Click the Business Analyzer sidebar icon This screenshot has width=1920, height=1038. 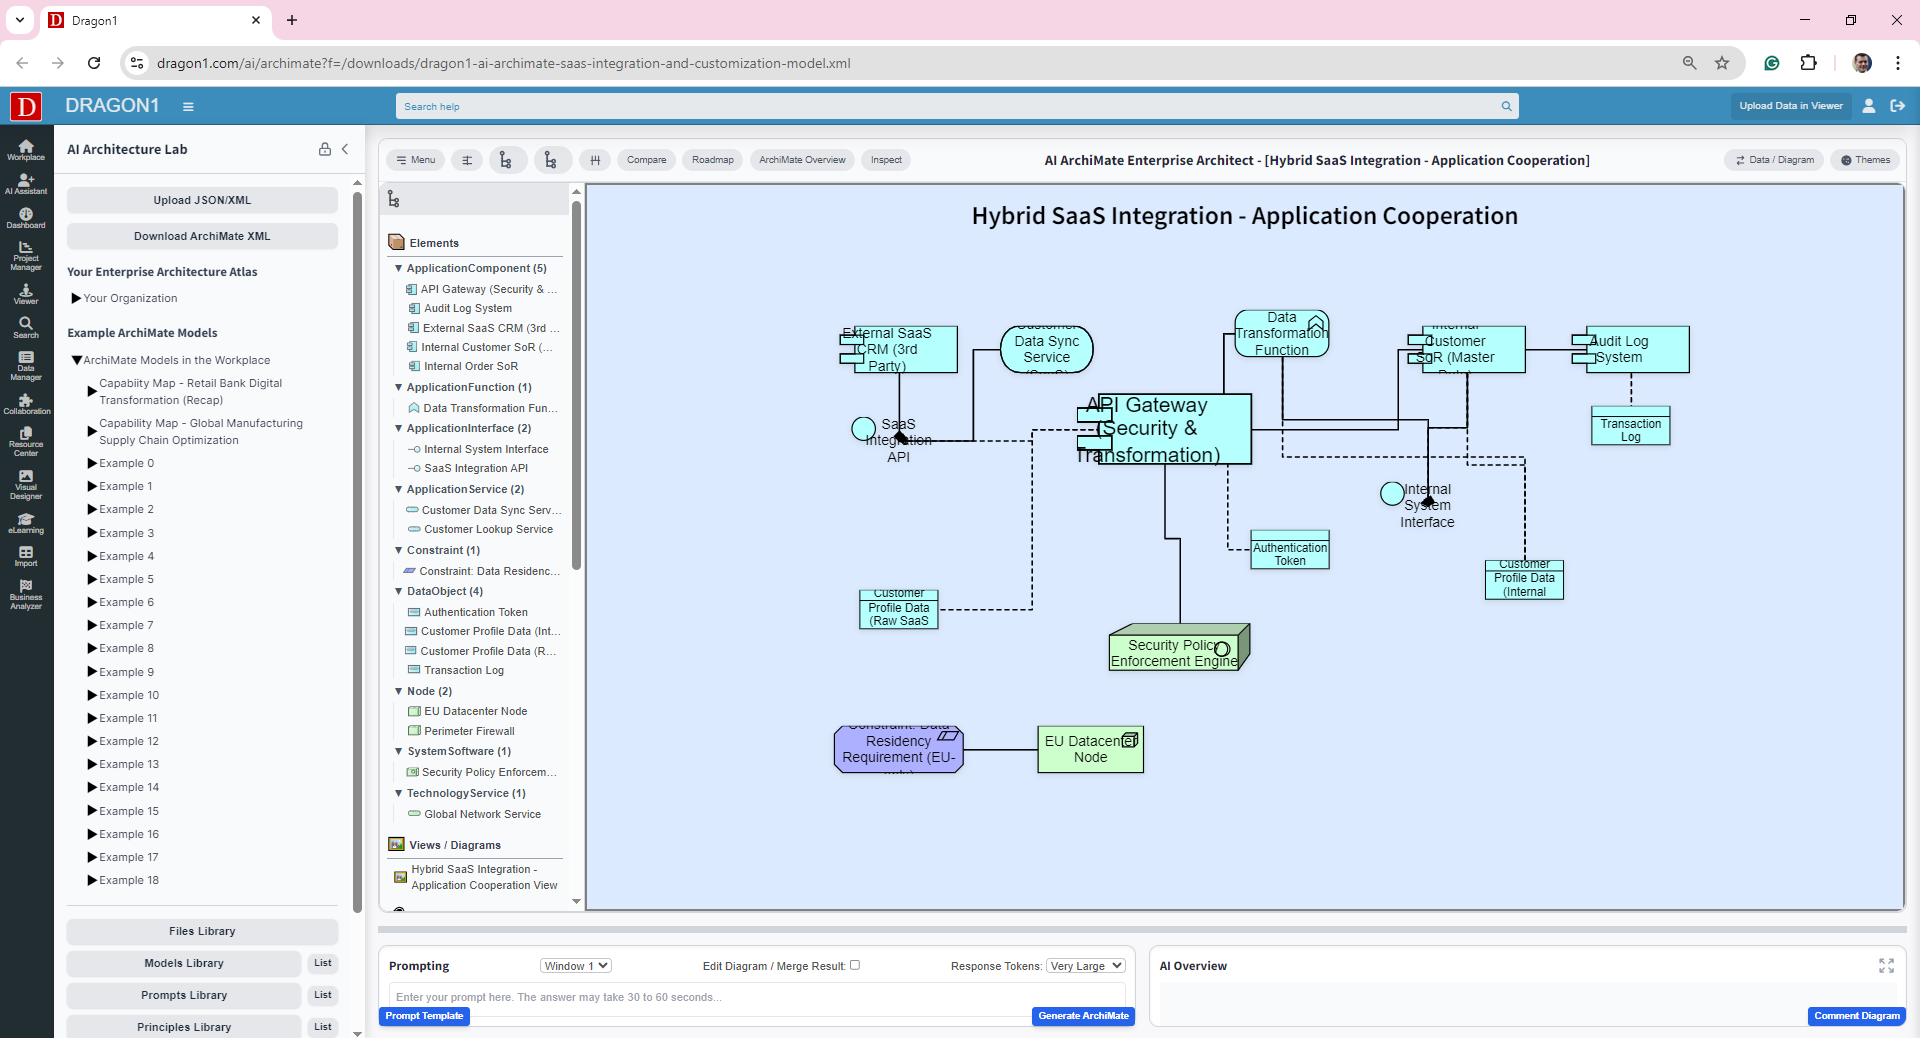tap(26, 595)
